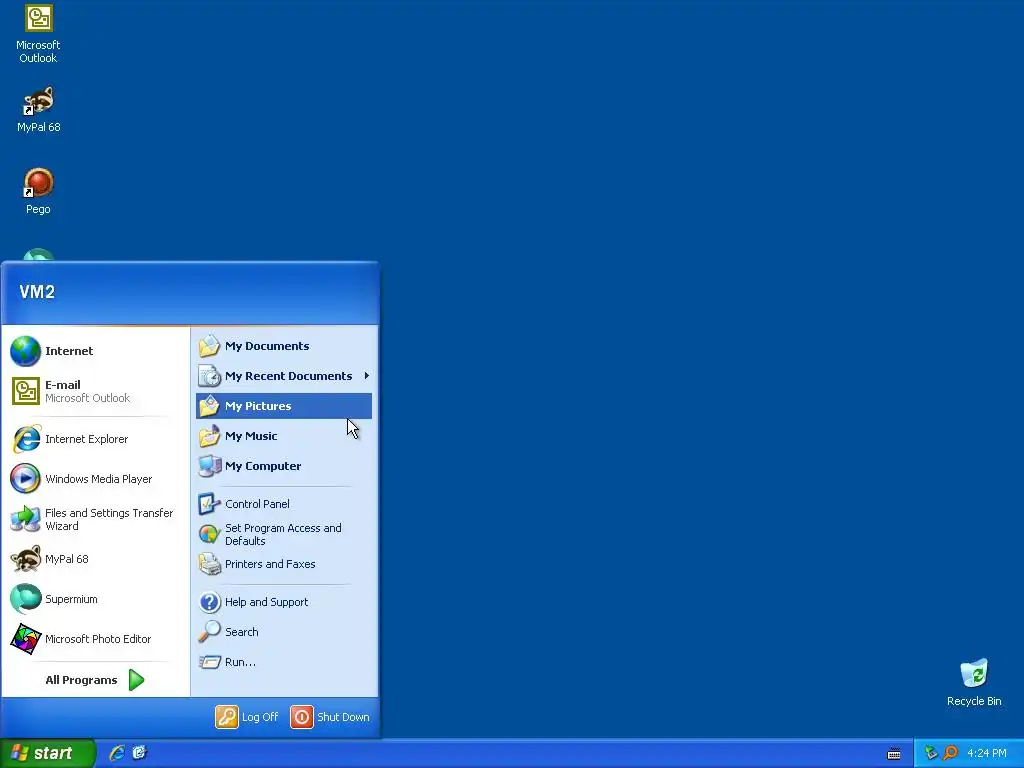1024x768 pixels.
Task: Open Pego desktop shortcut
Action: (38, 191)
